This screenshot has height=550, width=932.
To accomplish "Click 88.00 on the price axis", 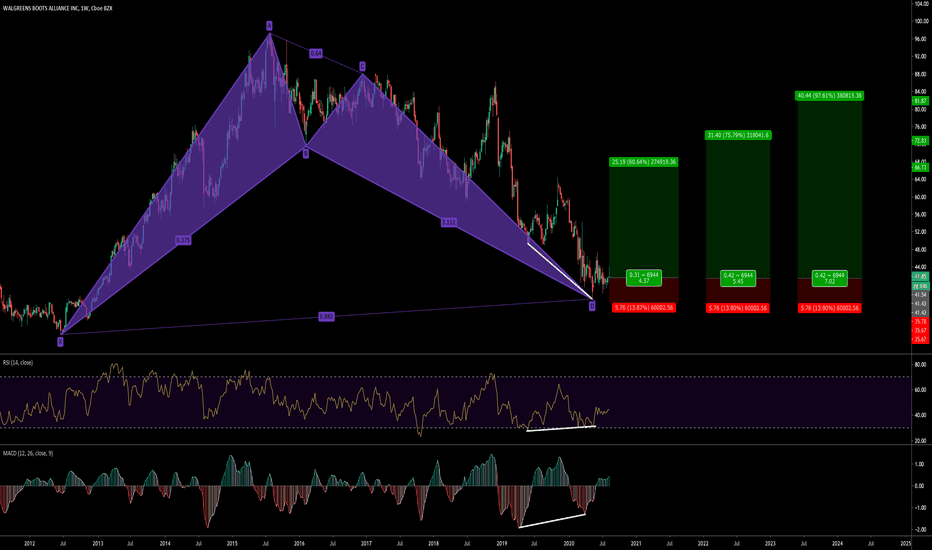I will [x=922, y=74].
